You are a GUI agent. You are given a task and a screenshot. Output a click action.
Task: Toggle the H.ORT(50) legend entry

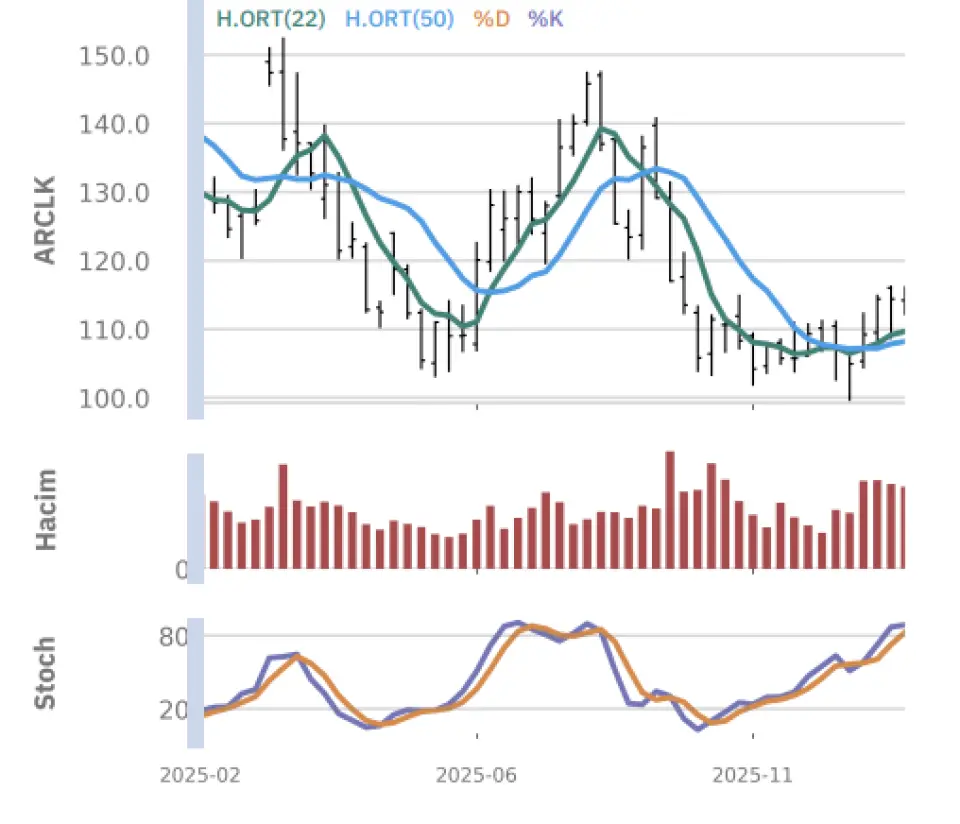click(399, 18)
